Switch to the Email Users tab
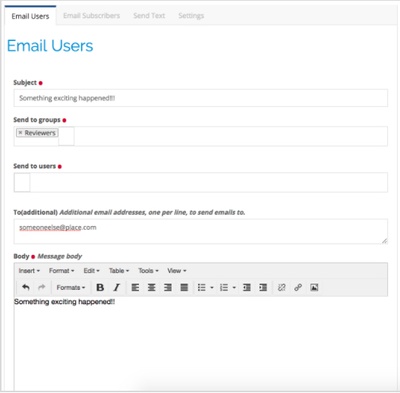The height and width of the screenshot is (393, 400). click(x=30, y=16)
